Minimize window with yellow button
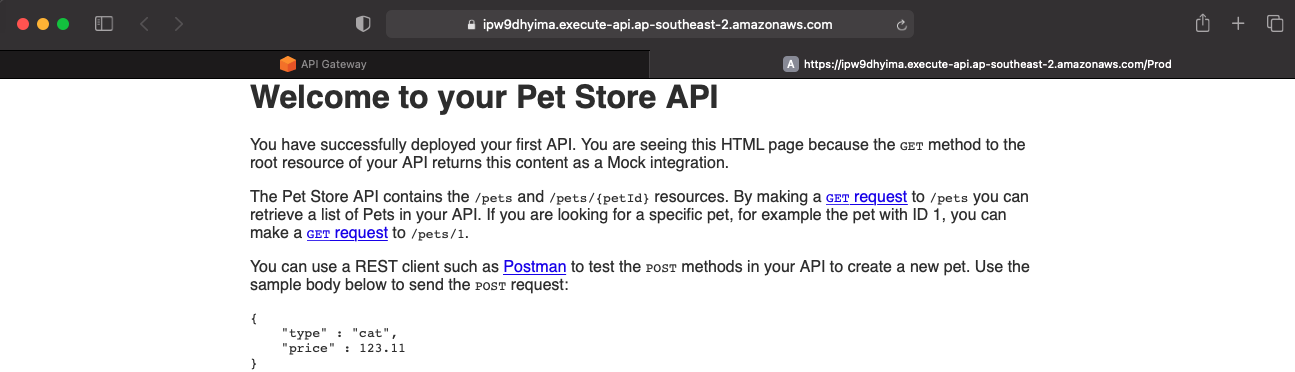Viewport: 1295px width, 372px height. click(42, 24)
